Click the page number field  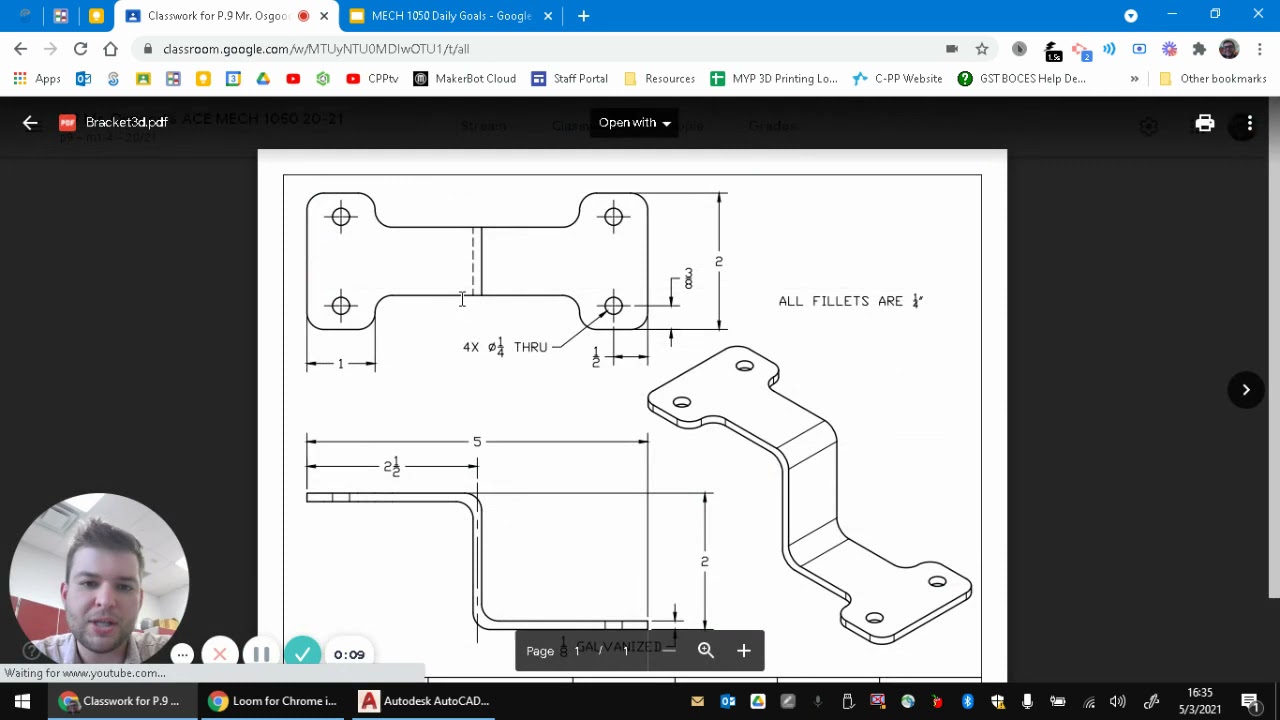(577, 651)
